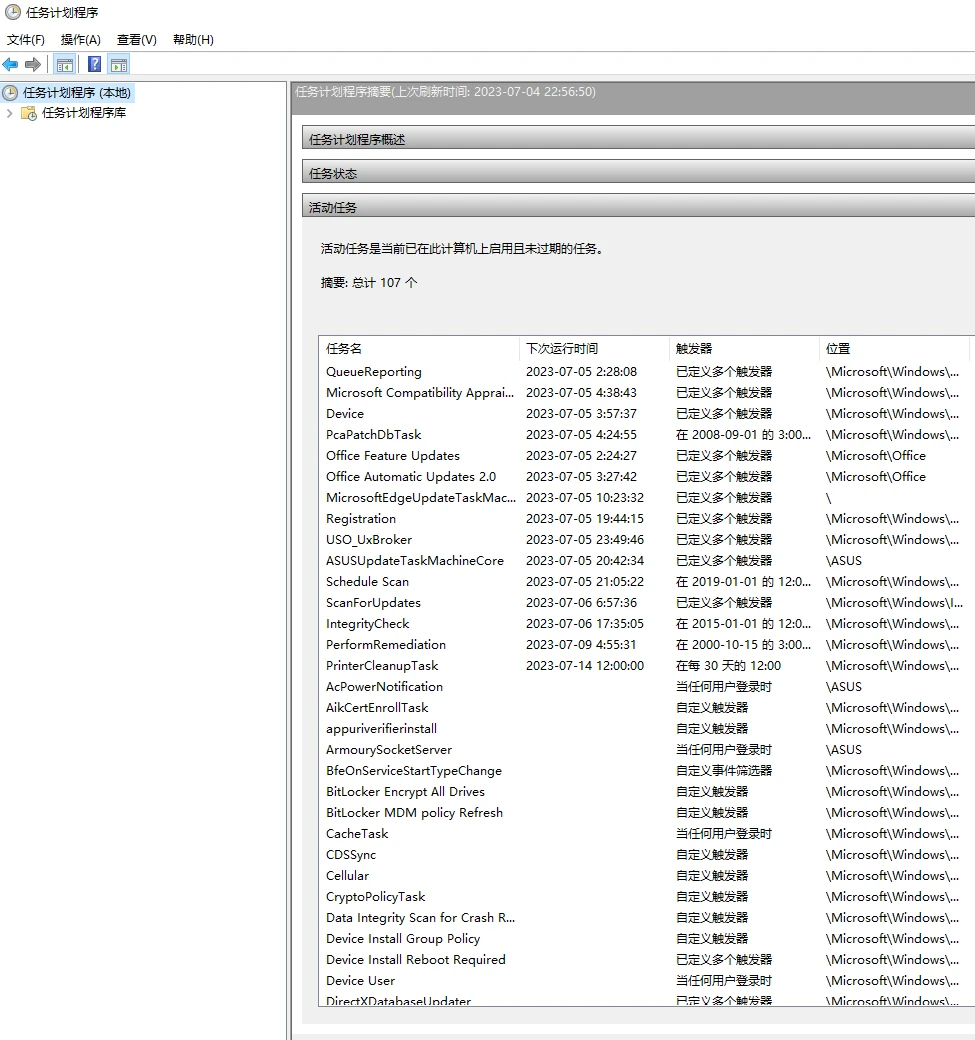Sort by the 任务名 column header
This screenshot has height=1040, width=975.
[419, 349]
